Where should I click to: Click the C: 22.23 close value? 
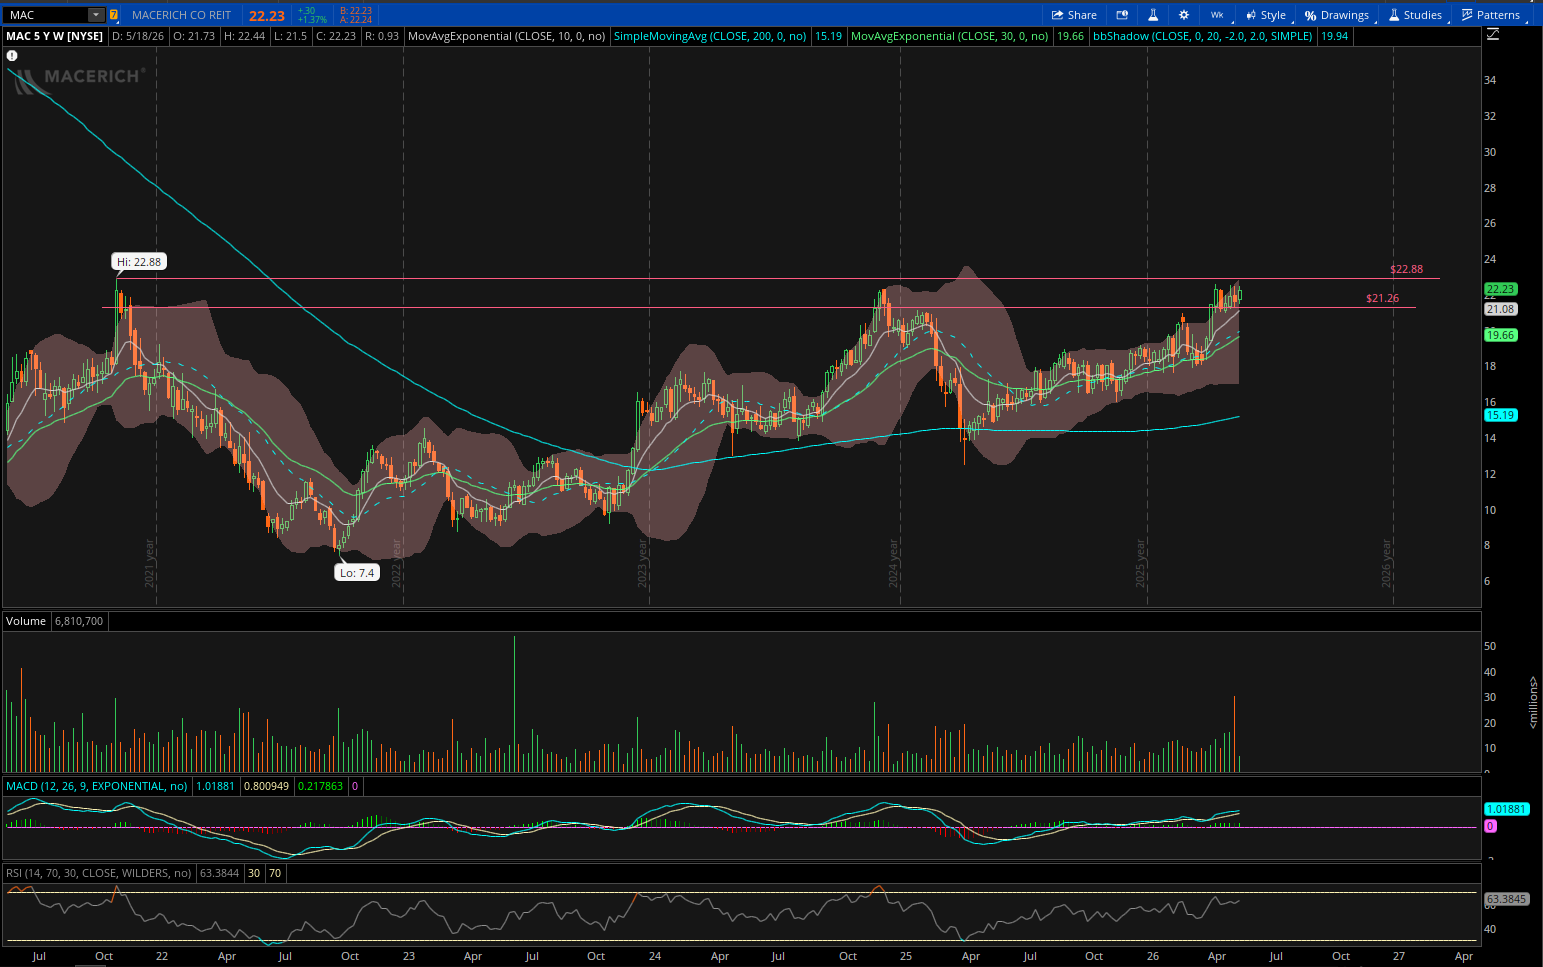click(x=335, y=36)
